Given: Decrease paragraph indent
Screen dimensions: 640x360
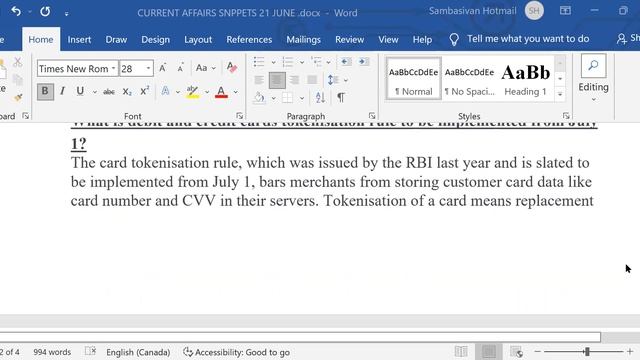Looking at the screenshot, I should point(346,62).
